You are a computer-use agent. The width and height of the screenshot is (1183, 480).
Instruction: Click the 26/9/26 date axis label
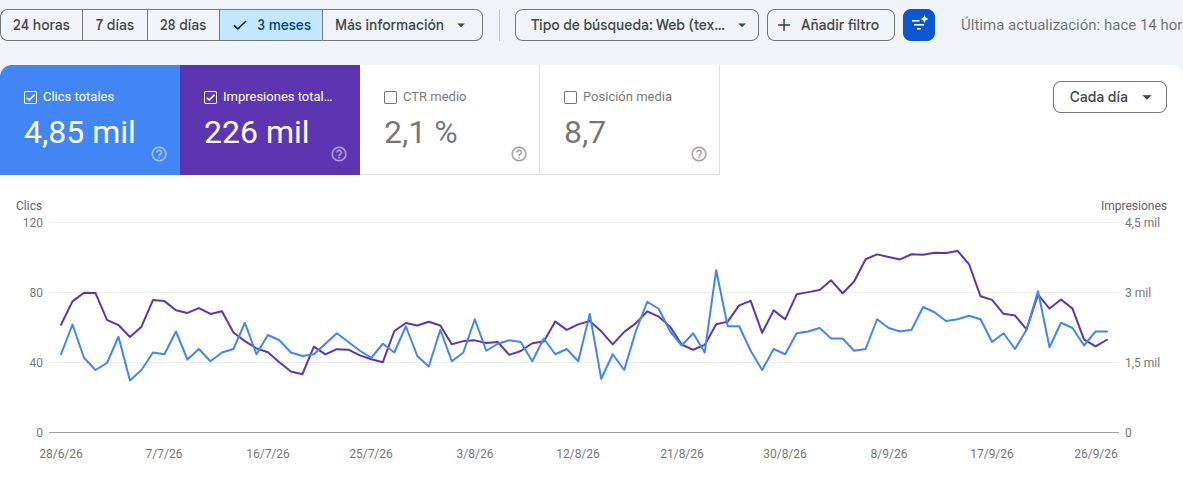click(x=1095, y=454)
